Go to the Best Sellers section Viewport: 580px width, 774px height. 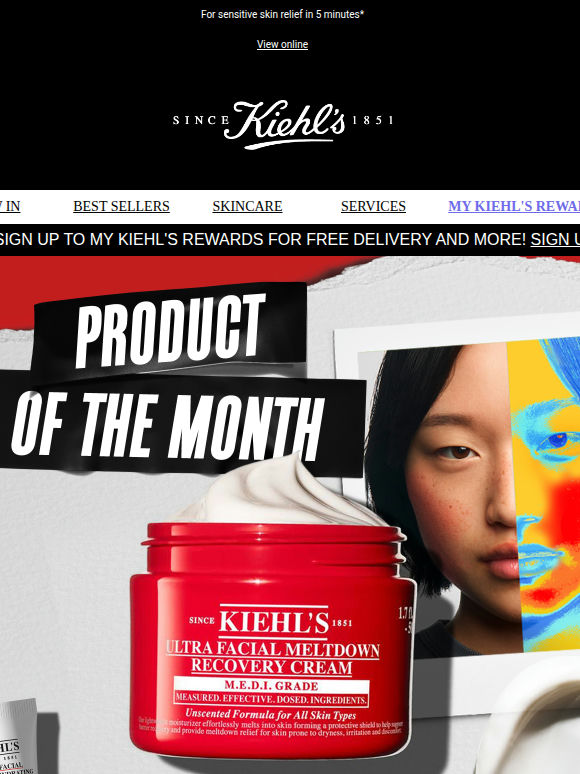pyautogui.click(x=121, y=206)
